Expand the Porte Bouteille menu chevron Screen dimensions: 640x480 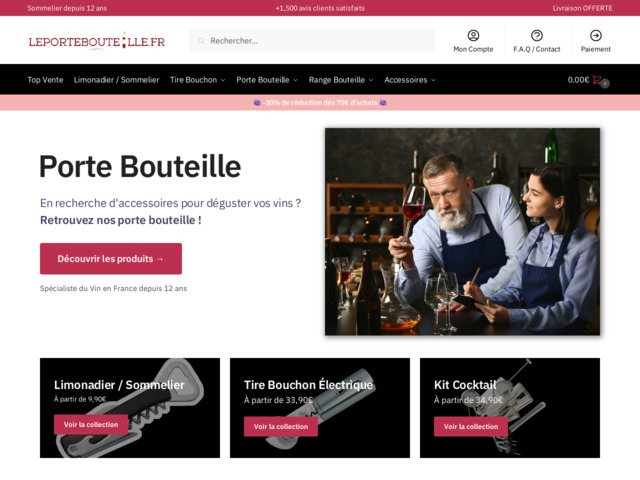pyautogui.click(x=296, y=80)
